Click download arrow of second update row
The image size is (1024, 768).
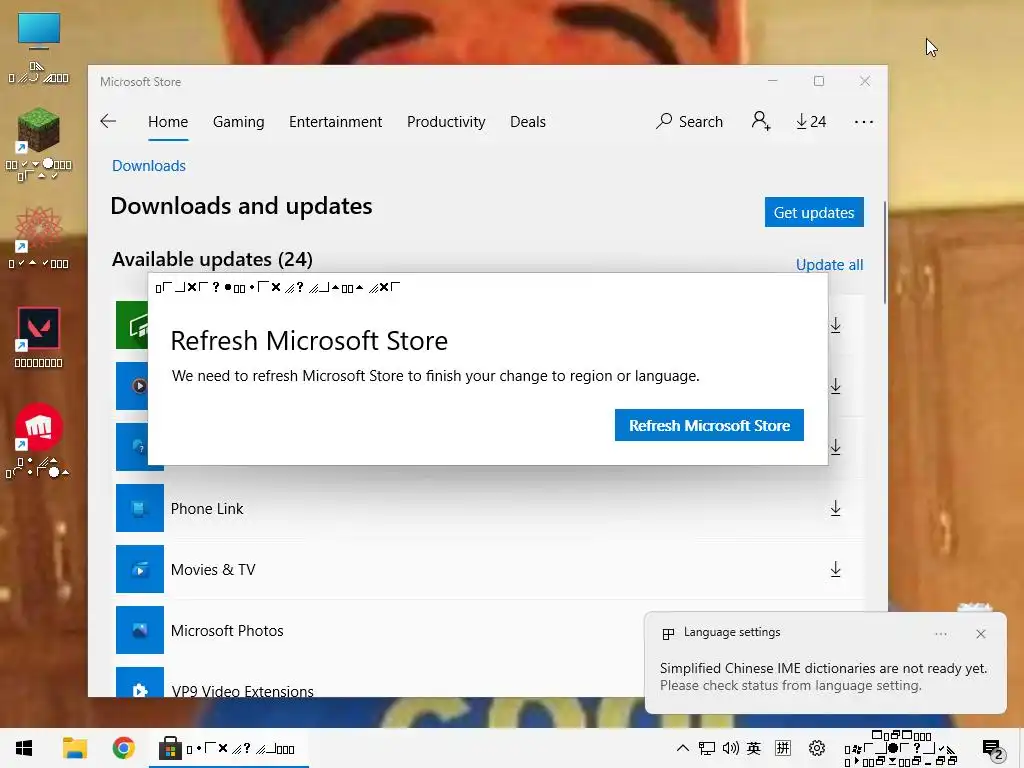click(x=835, y=386)
